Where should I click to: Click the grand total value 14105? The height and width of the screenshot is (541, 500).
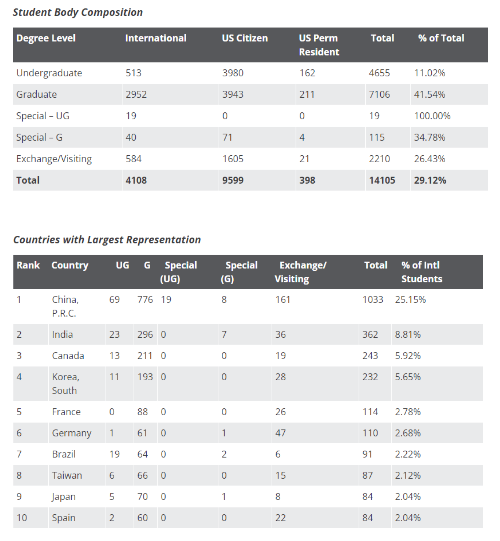382,180
